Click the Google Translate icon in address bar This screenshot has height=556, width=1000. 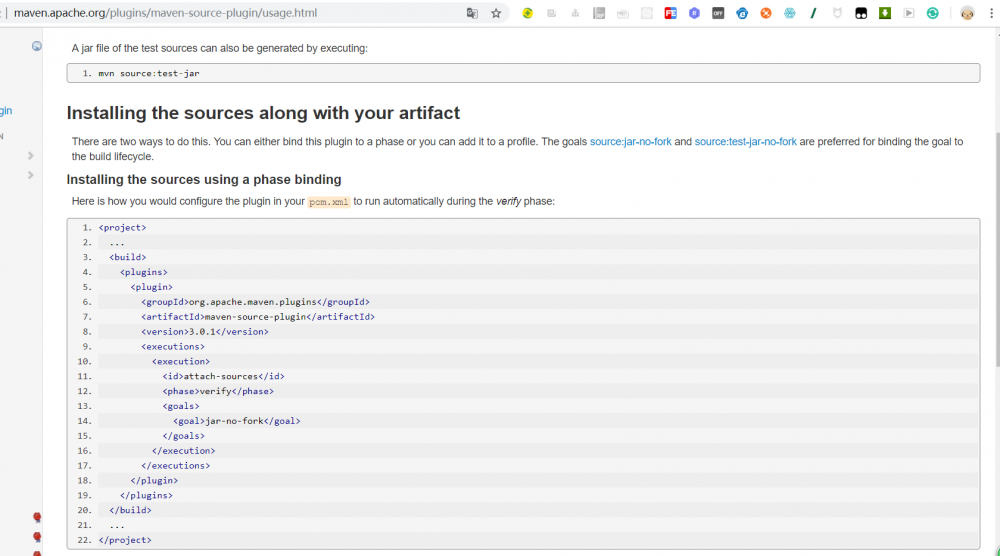473,13
